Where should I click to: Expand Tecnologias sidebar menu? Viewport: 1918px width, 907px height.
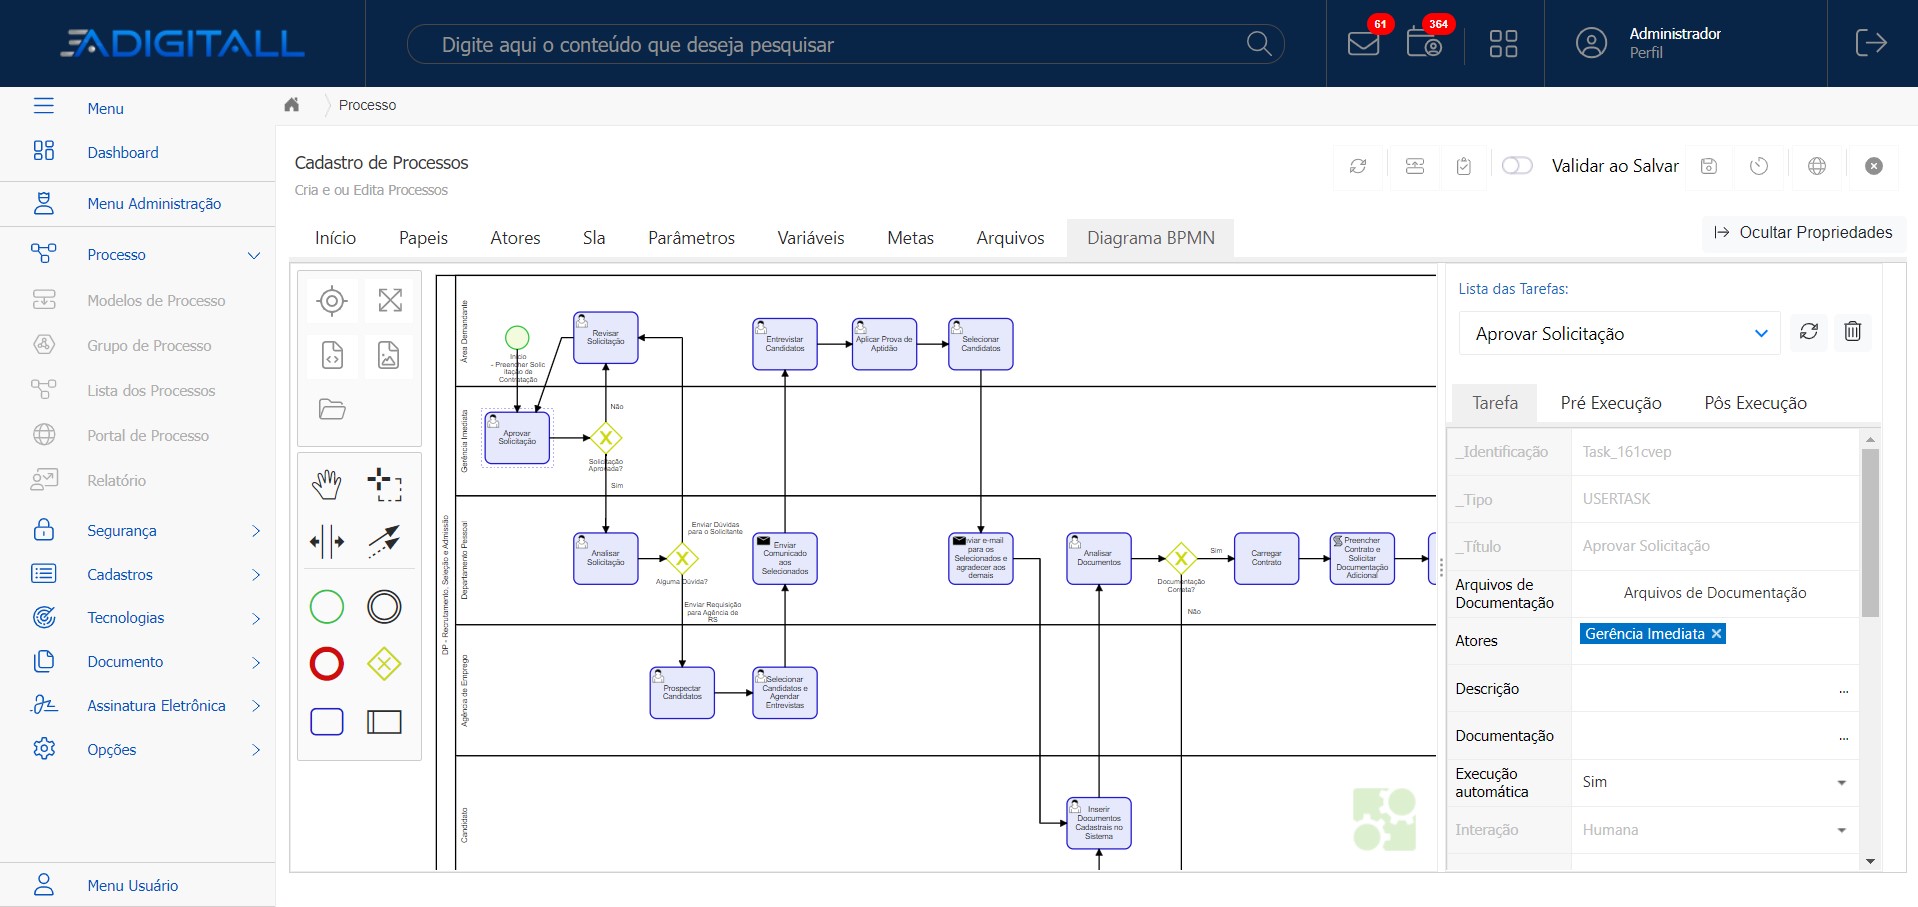click(x=255, y=618)
